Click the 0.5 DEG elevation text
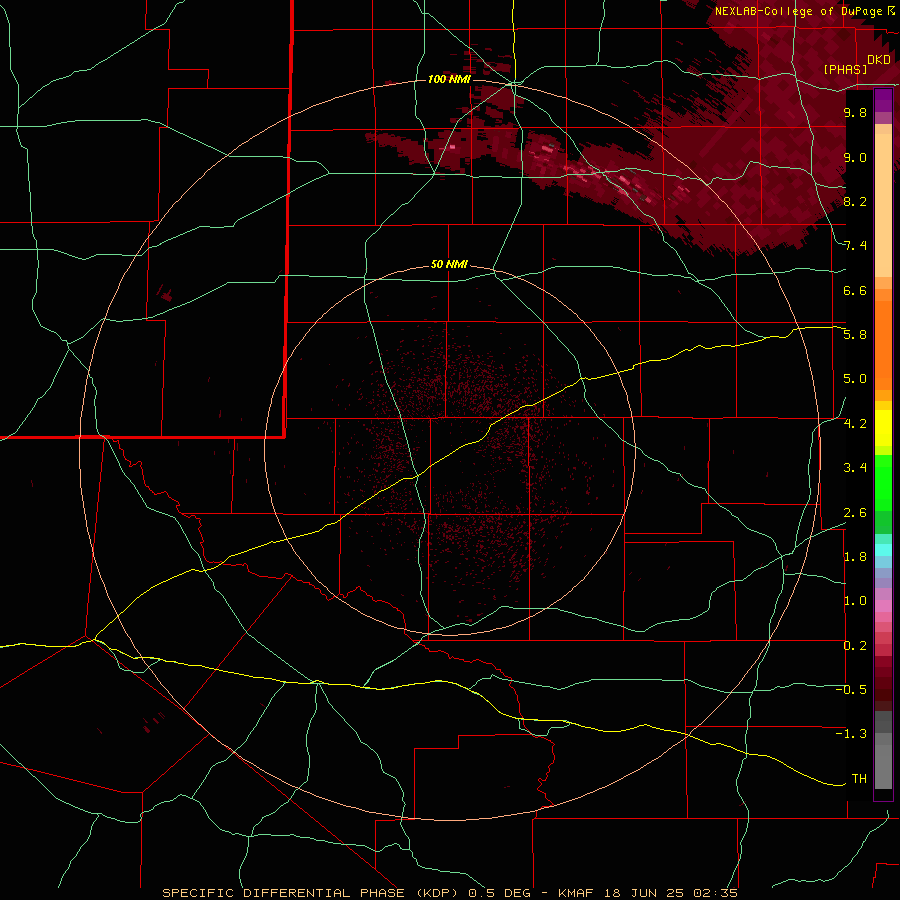 click(x=498, y=893)
